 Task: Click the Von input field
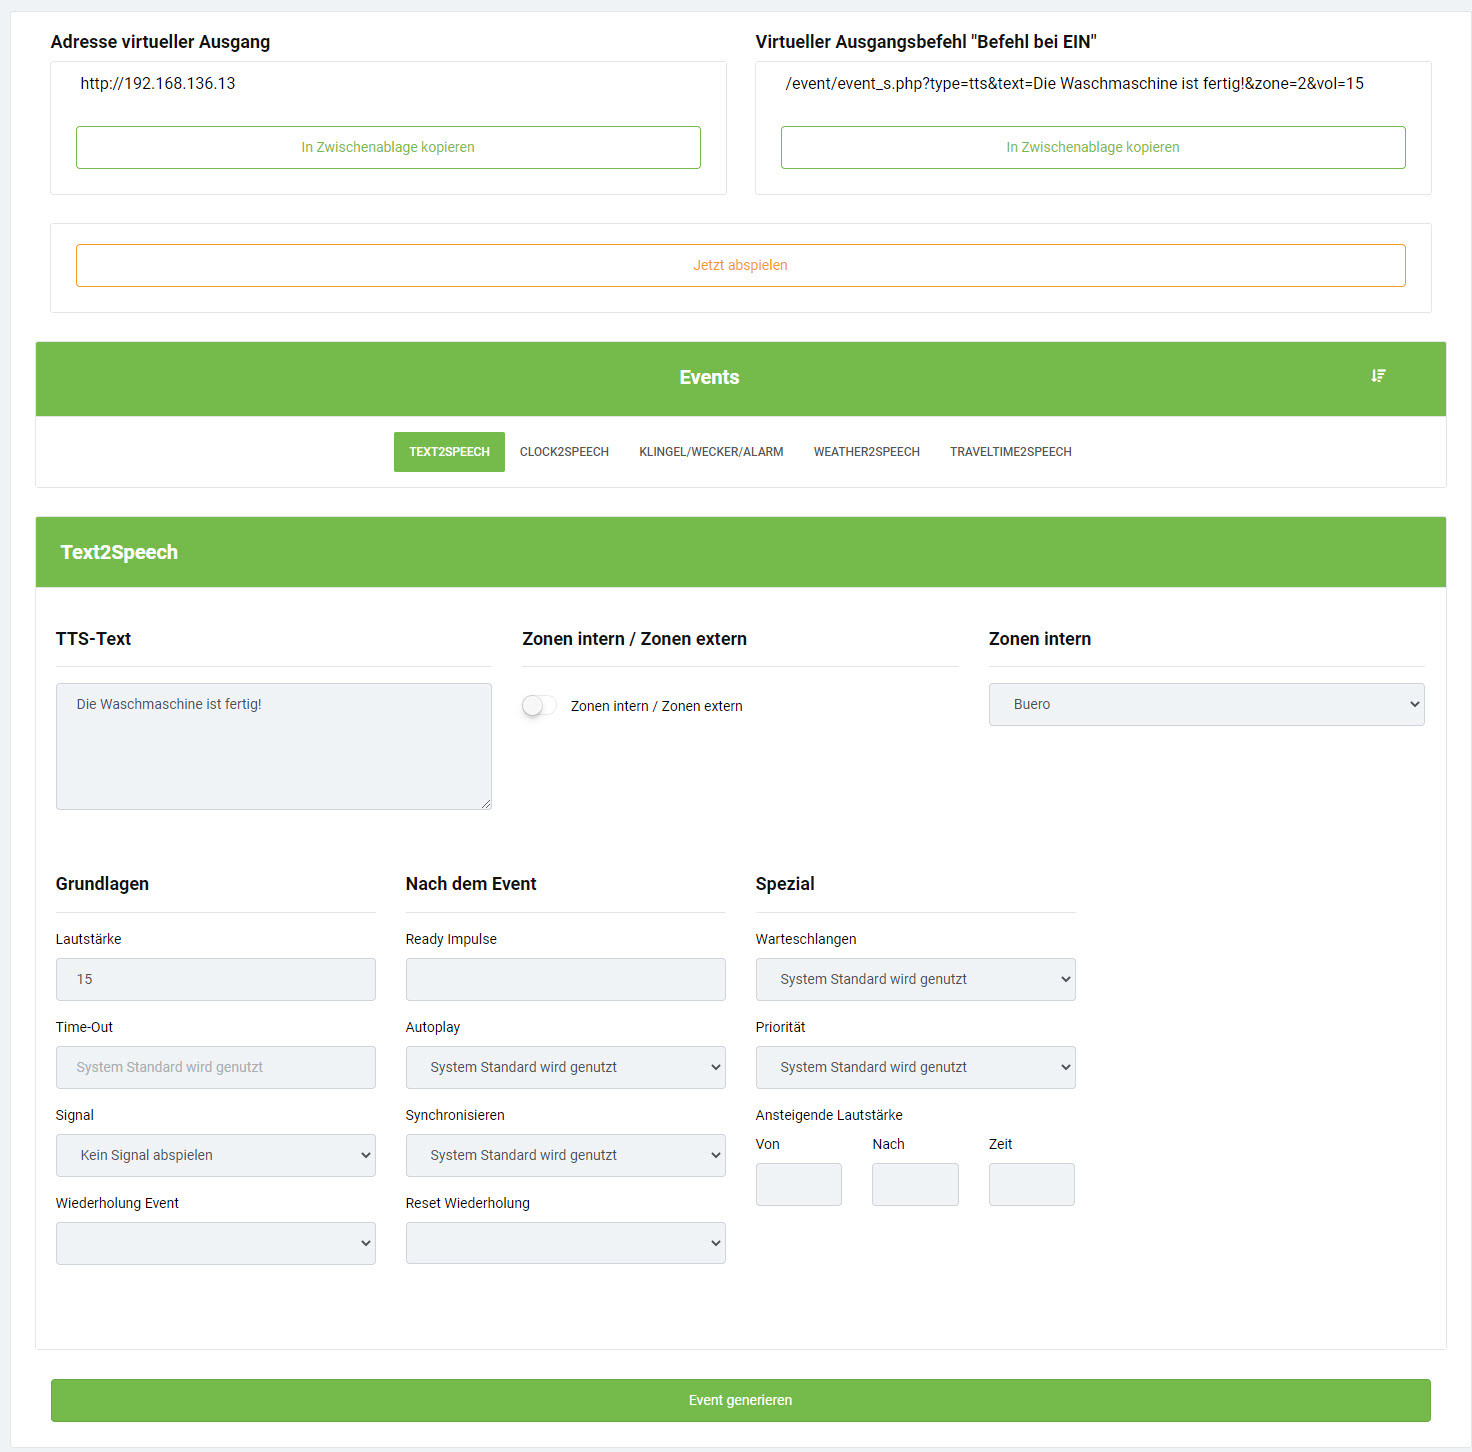click(x=798, y=1184)
